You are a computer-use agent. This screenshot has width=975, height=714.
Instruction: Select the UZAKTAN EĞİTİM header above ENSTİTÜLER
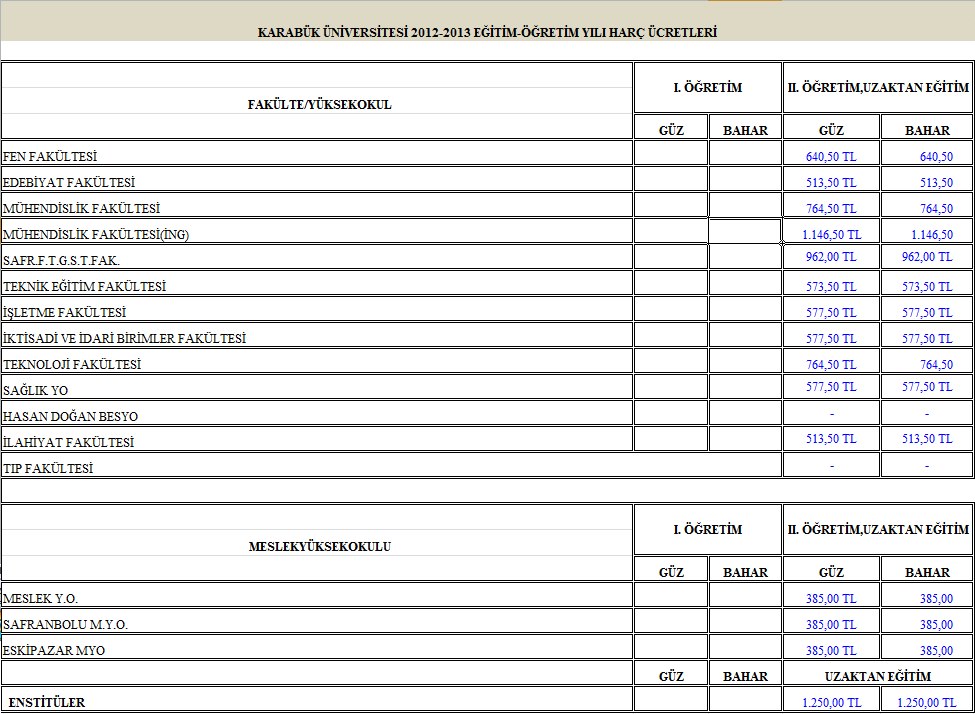pos(878,676)
